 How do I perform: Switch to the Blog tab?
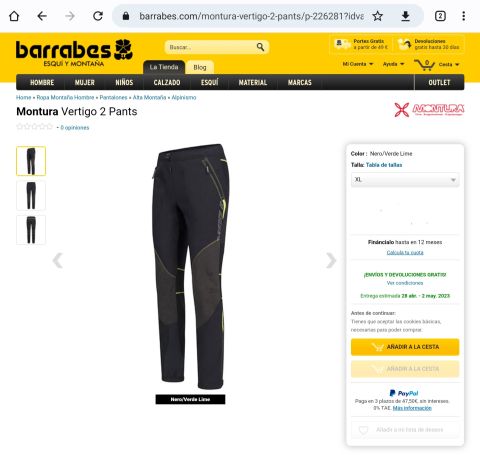pyautogui.click(x=200, y=67)
